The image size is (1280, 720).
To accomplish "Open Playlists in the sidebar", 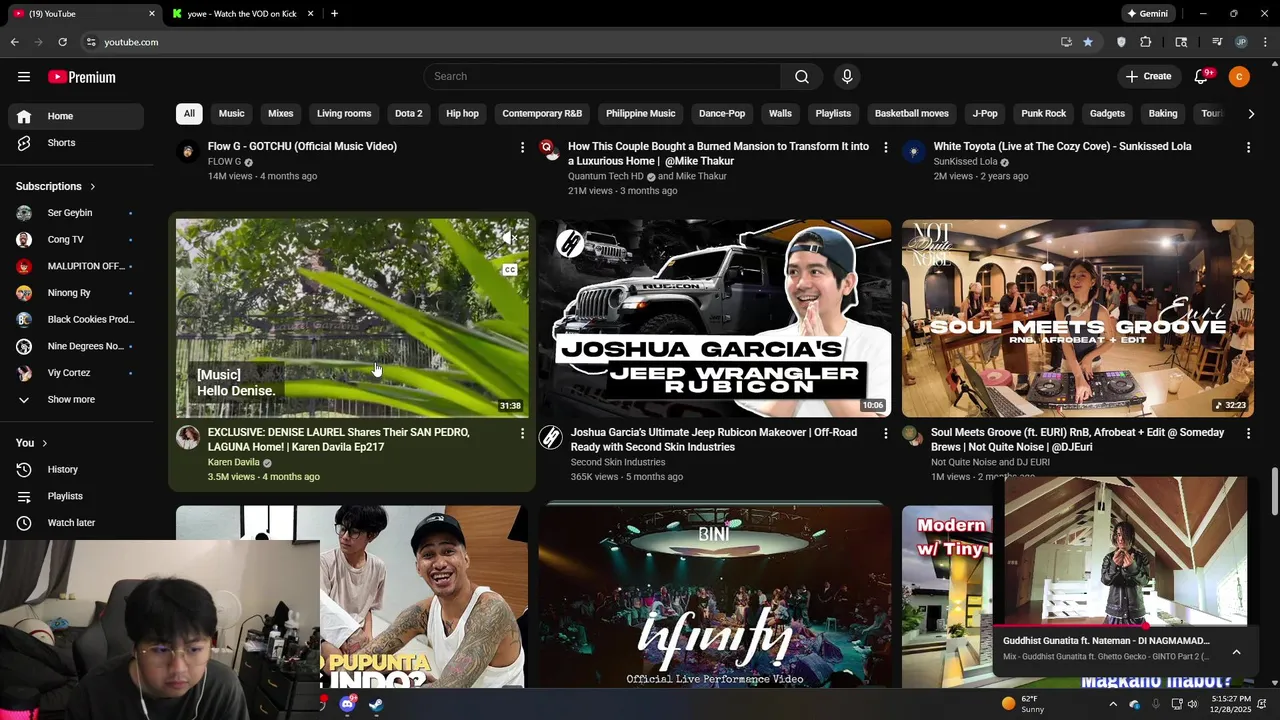I will 76,496.
